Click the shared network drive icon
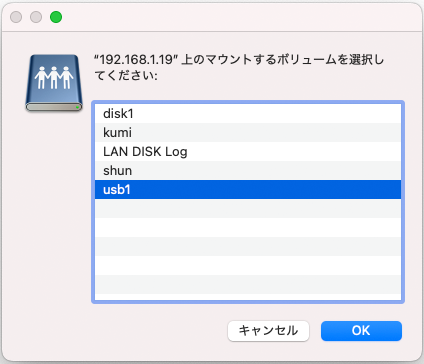 pos(54,83)
